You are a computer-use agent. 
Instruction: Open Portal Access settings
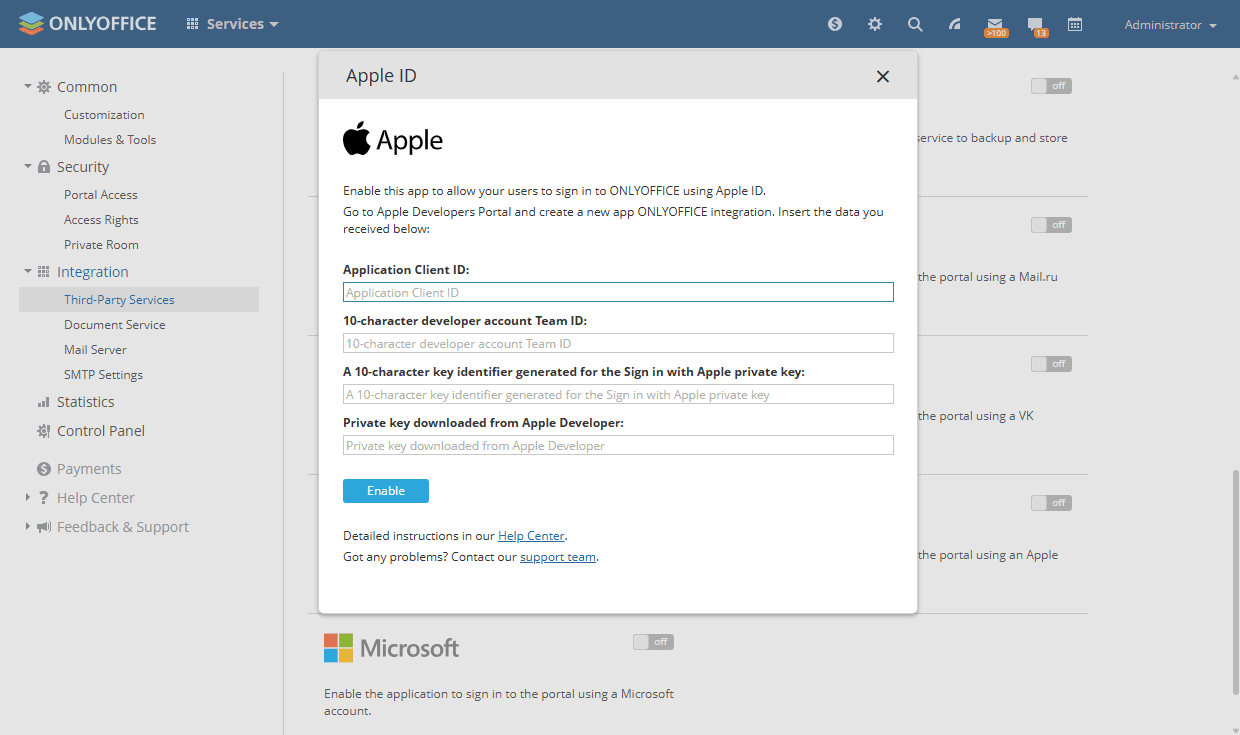pos(101,195)
